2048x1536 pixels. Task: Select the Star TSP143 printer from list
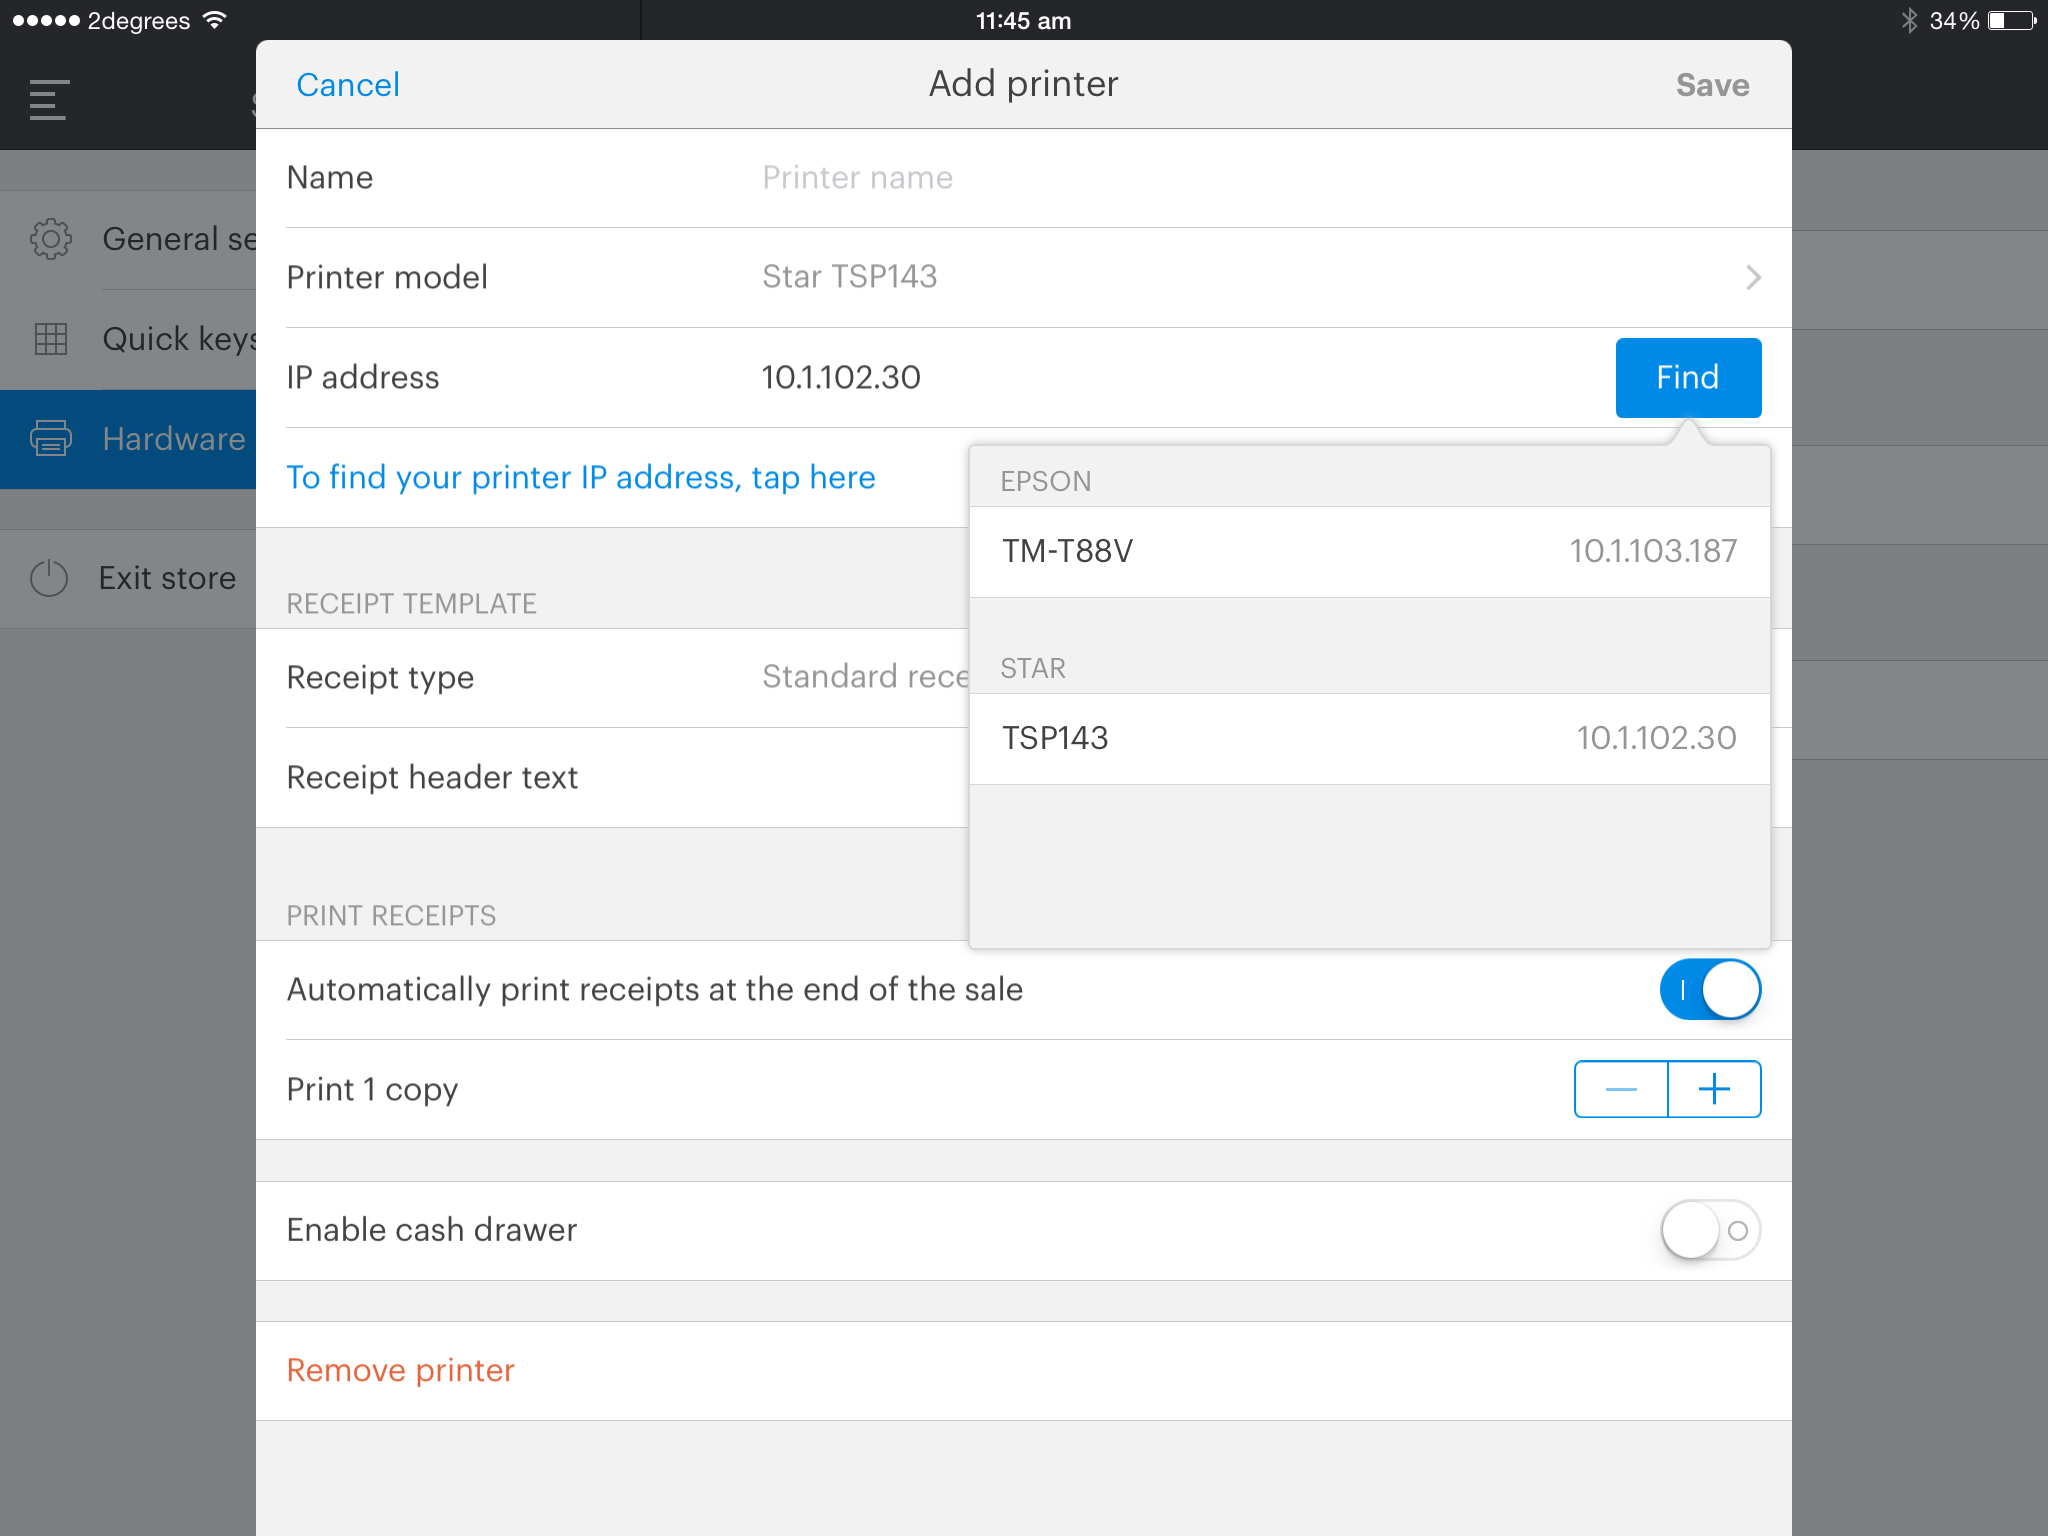(1368, 738)
